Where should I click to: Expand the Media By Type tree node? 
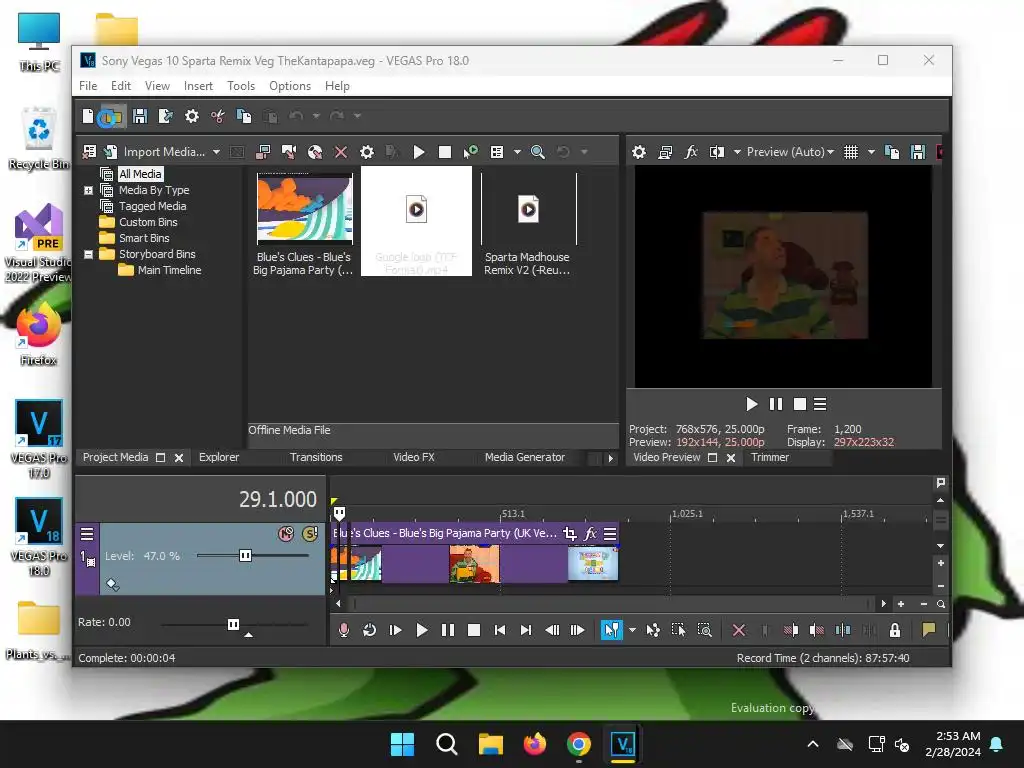(88, 190)
